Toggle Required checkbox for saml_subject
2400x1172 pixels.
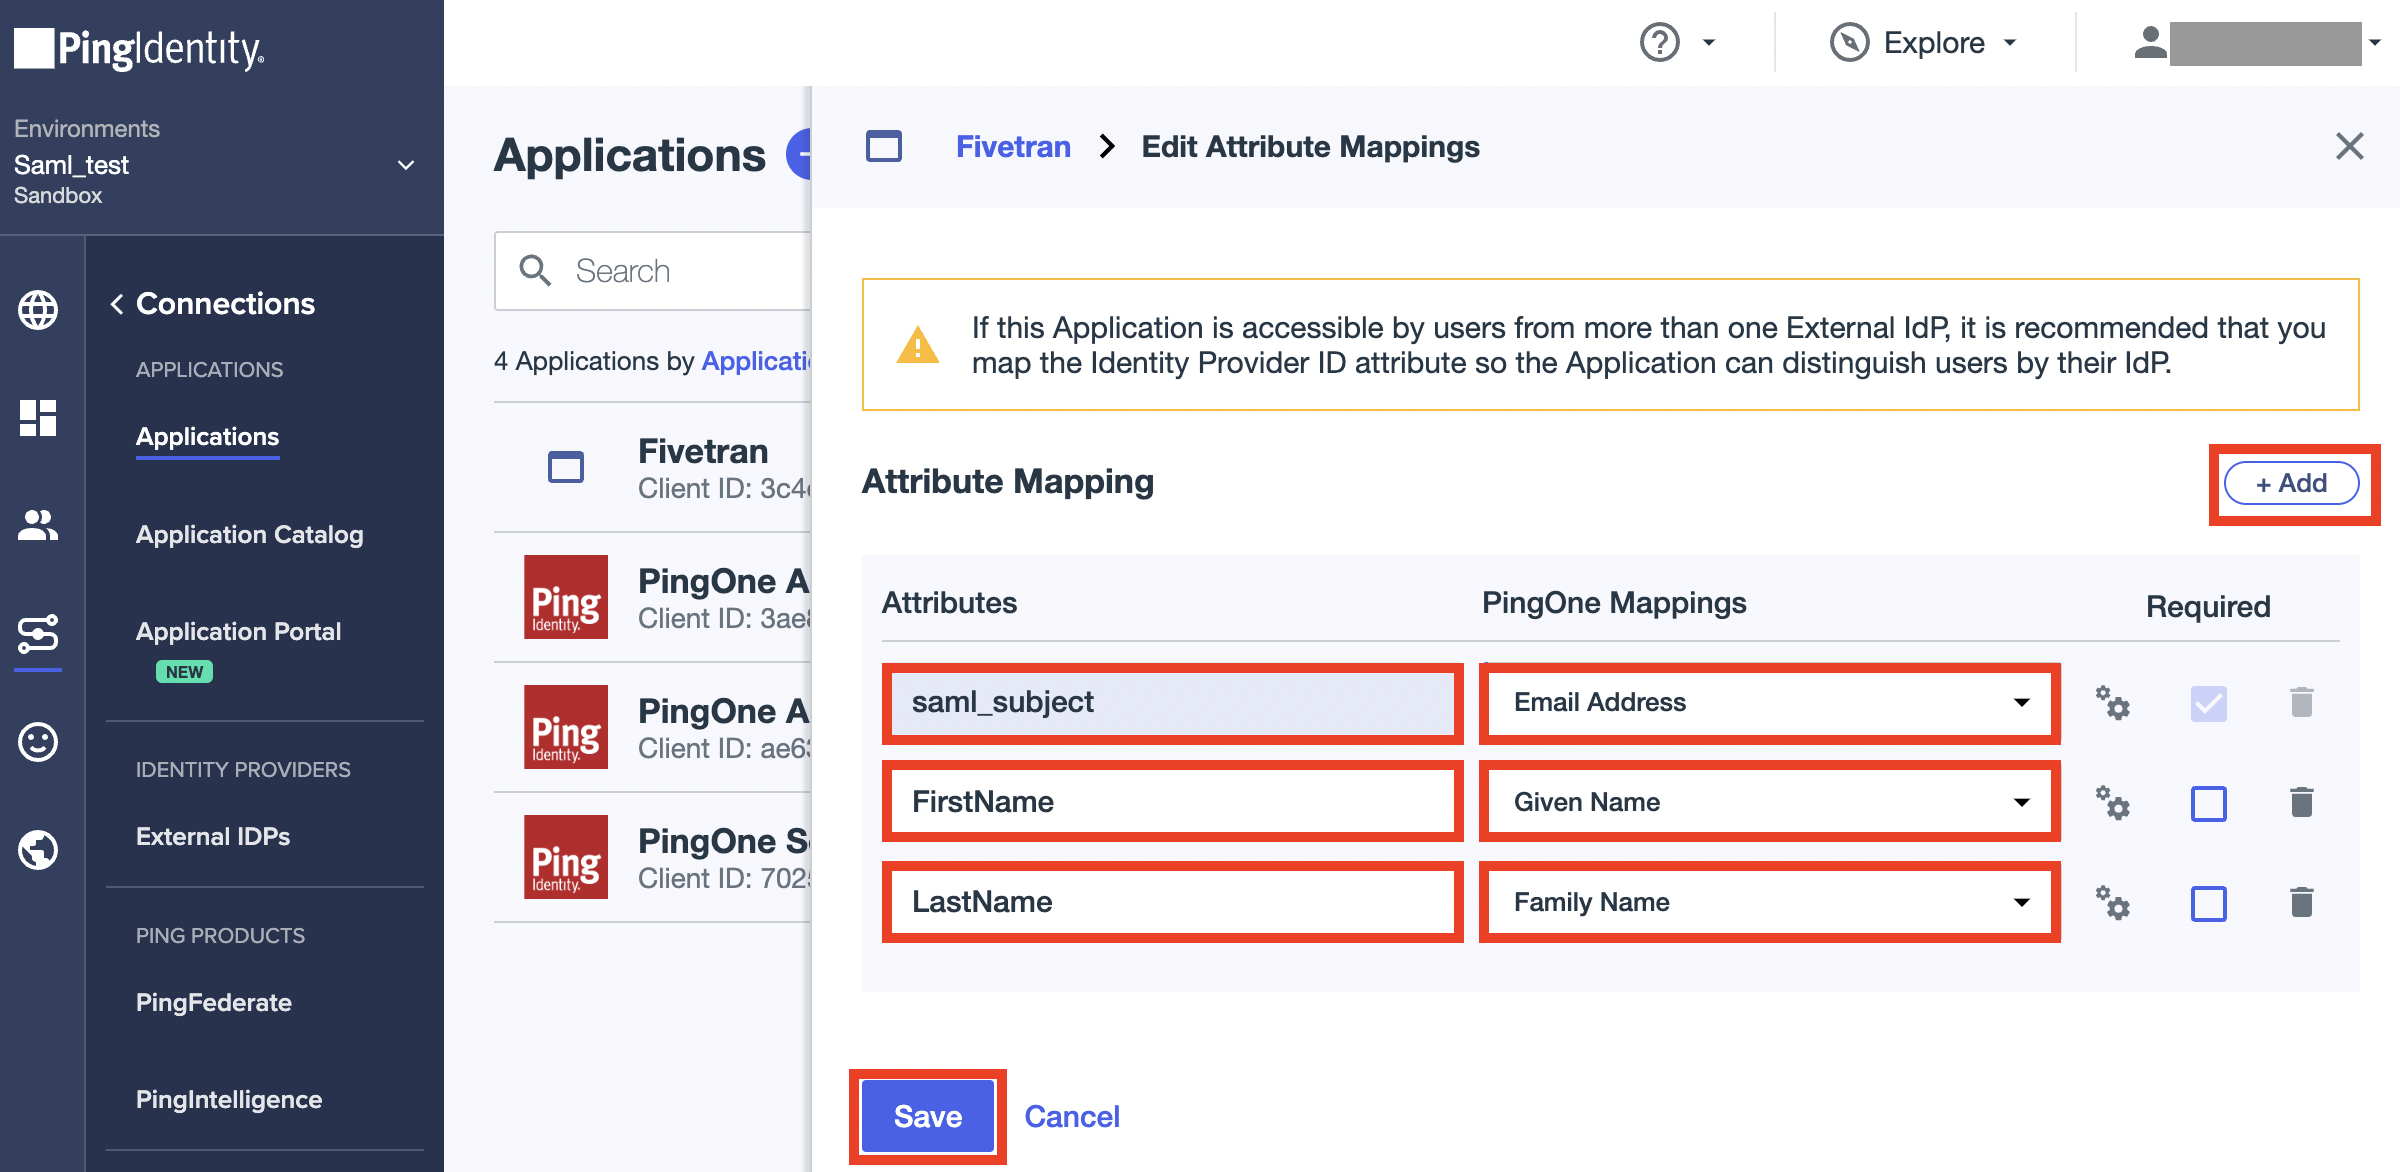pyautogui.click(x=2209, y=703)
